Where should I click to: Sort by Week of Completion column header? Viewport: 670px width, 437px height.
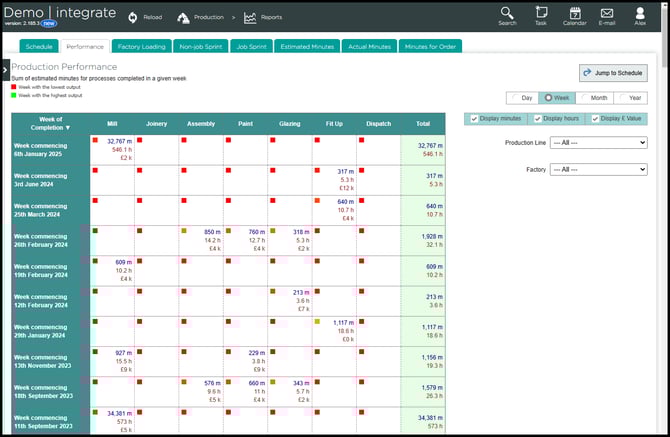click(49, 123)
